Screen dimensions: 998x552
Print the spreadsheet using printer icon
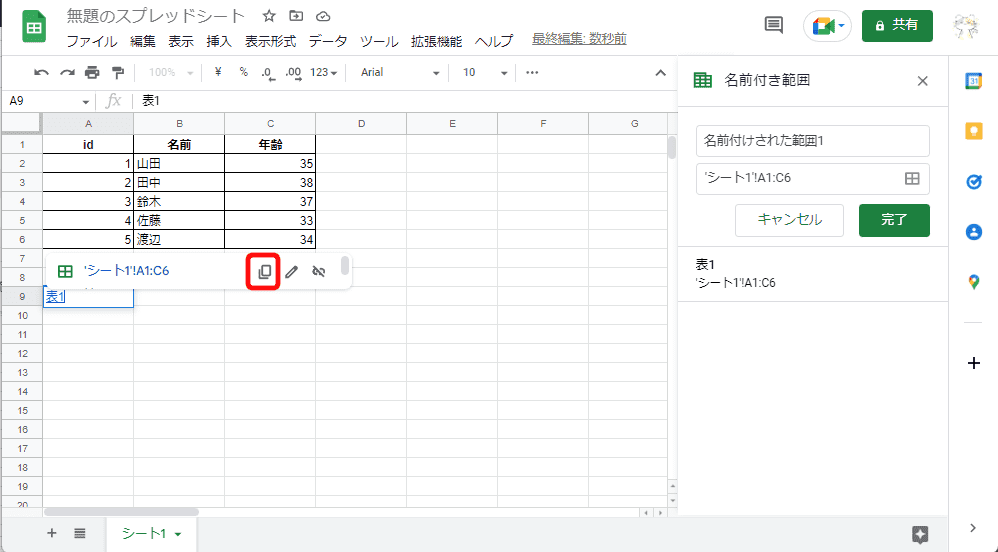(92, 73)
